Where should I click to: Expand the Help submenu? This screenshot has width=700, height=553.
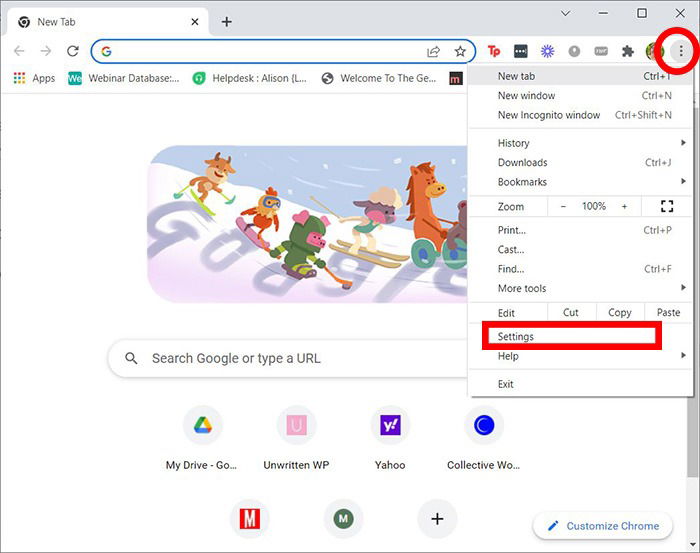point(580,356)
